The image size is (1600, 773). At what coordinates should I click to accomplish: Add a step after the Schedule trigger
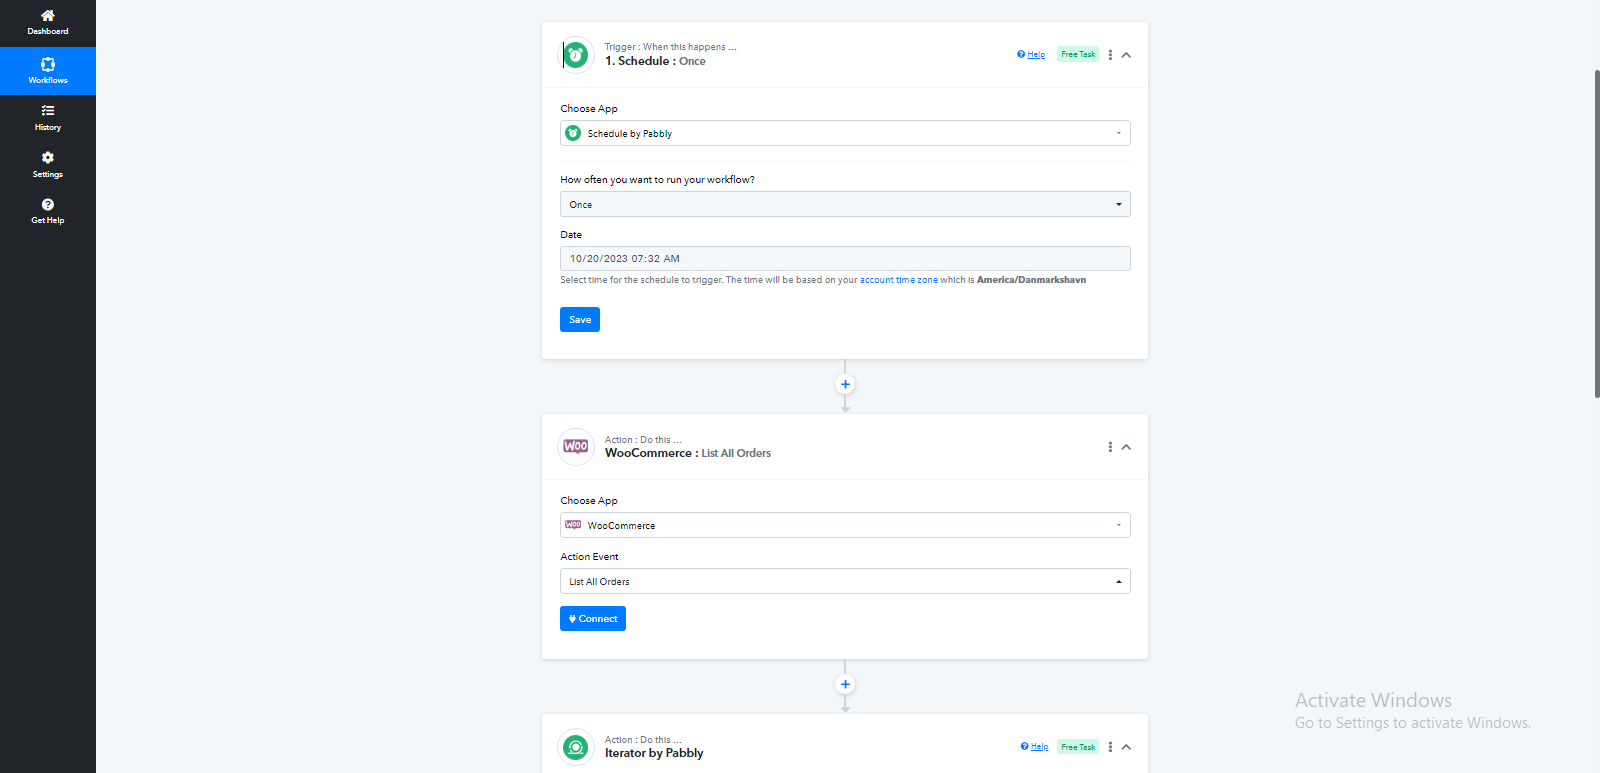tap(845, 384)
